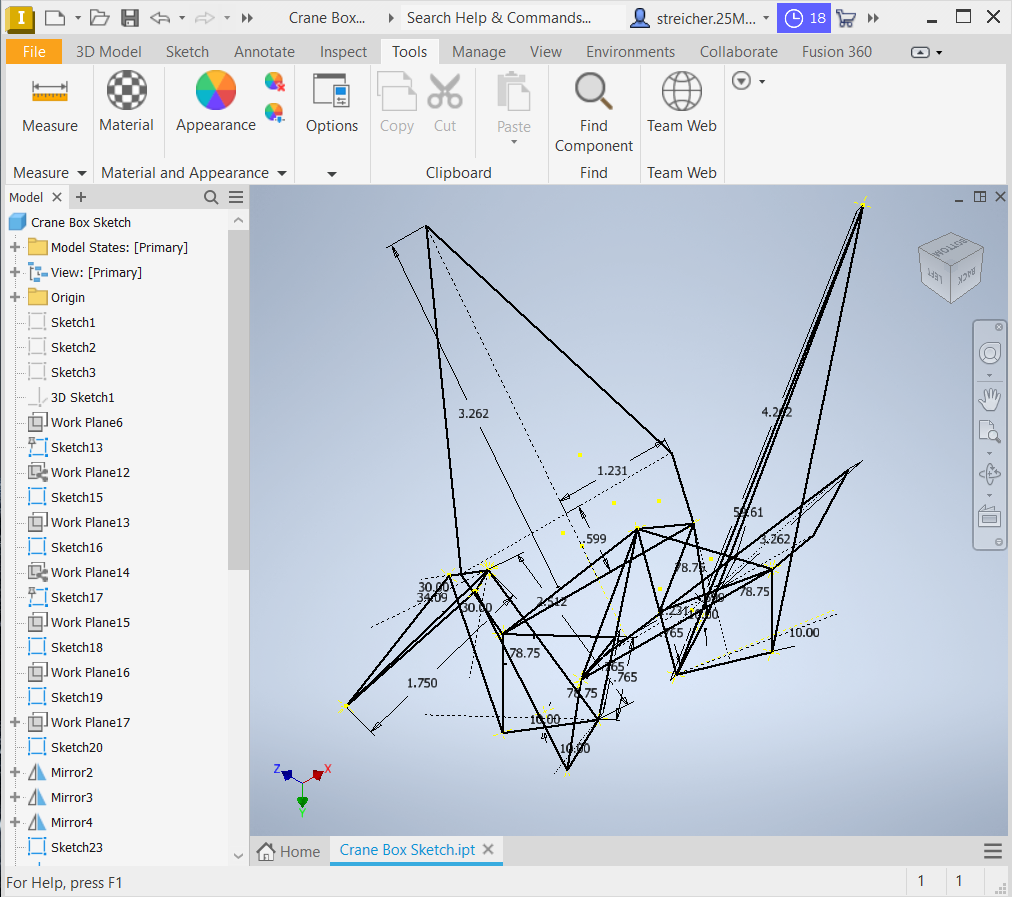Click the Home house icon tab
This screenshot has height=897, width=1012.
pos(265,851)
